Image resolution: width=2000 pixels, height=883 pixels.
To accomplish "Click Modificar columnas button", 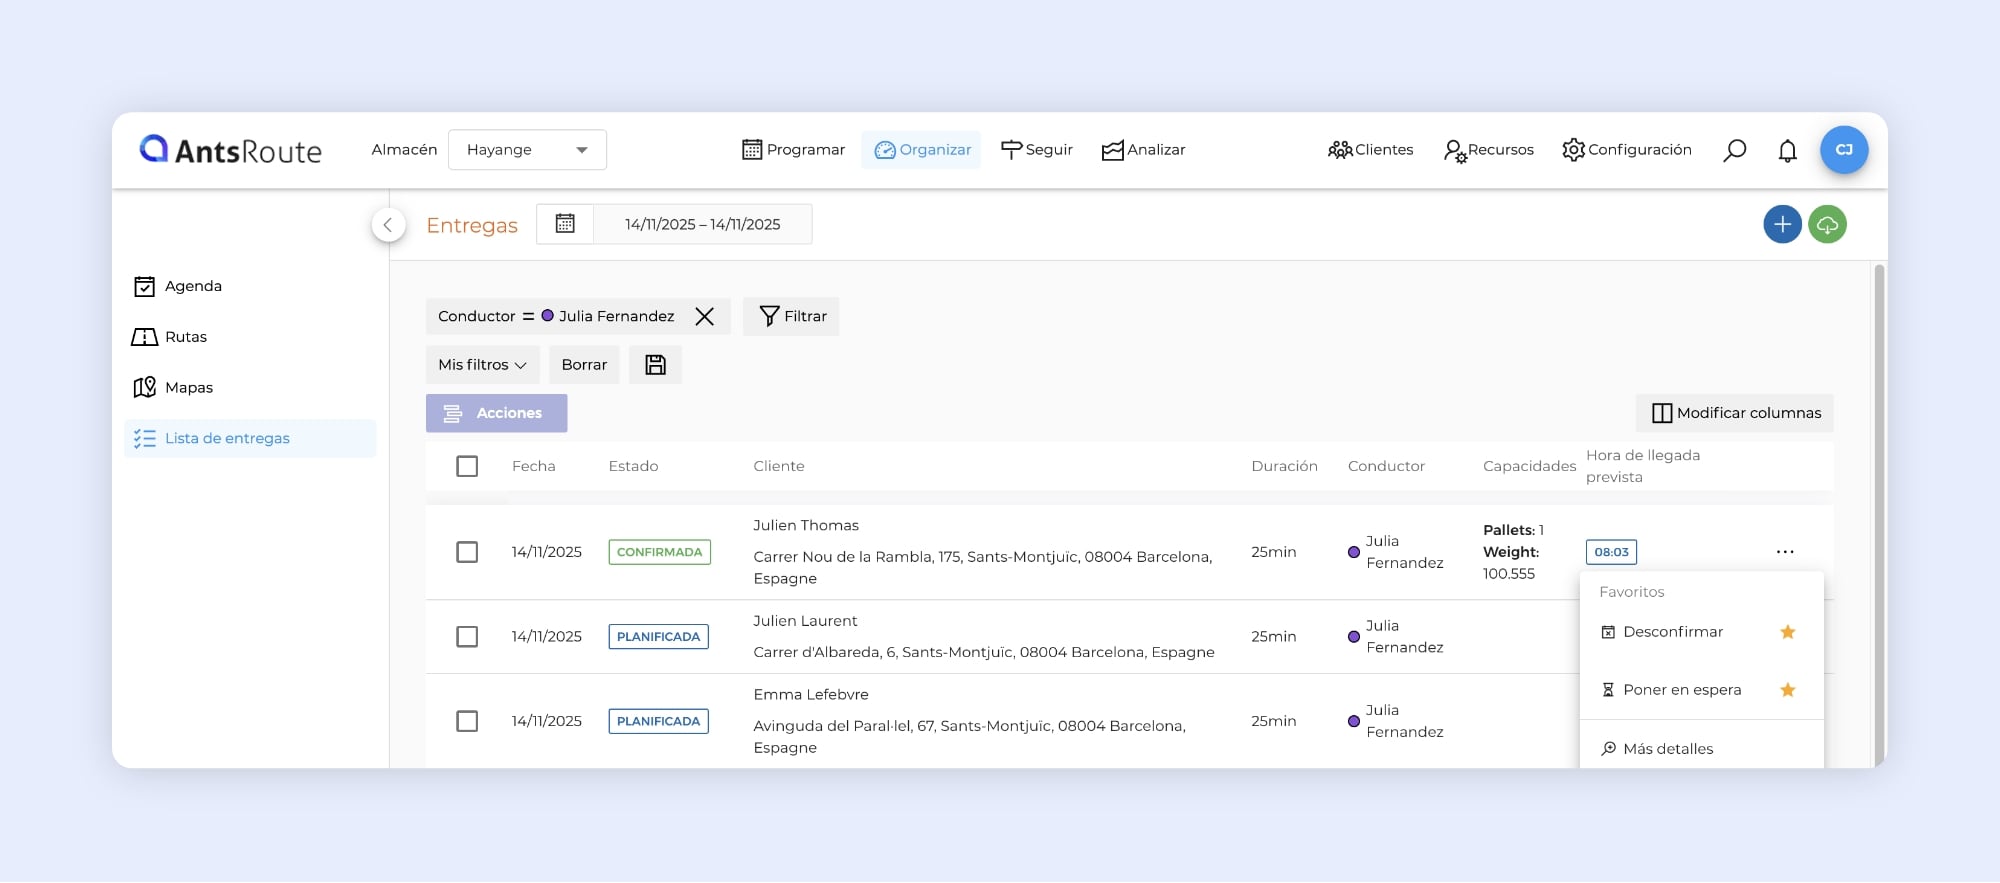I will pyautogui.click(x=1735, y=413).
